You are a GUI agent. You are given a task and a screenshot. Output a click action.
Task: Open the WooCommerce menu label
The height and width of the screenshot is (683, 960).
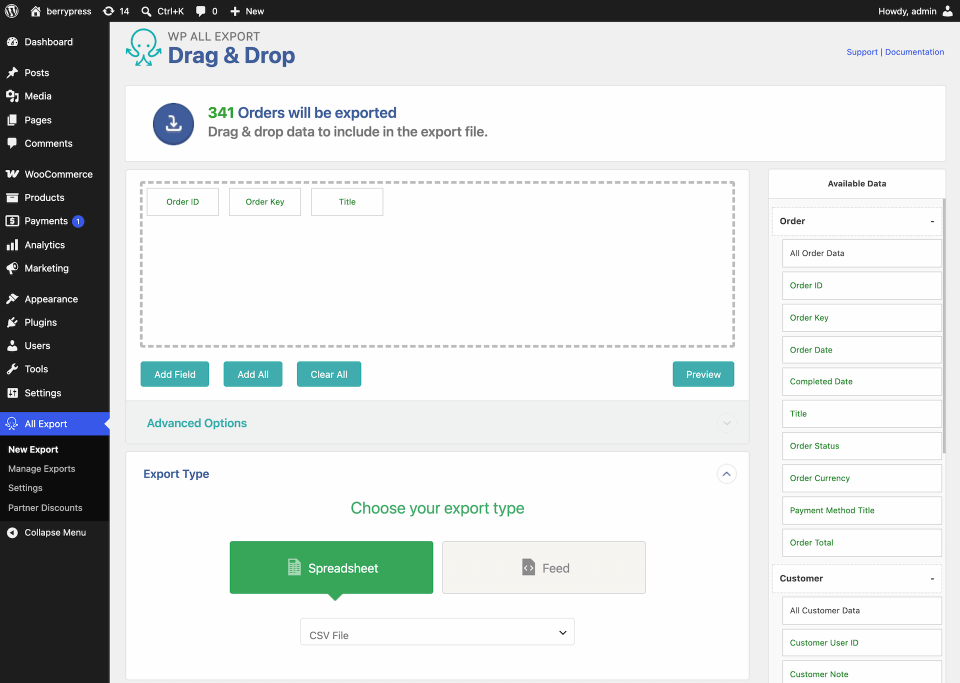[x=59, y=174]
